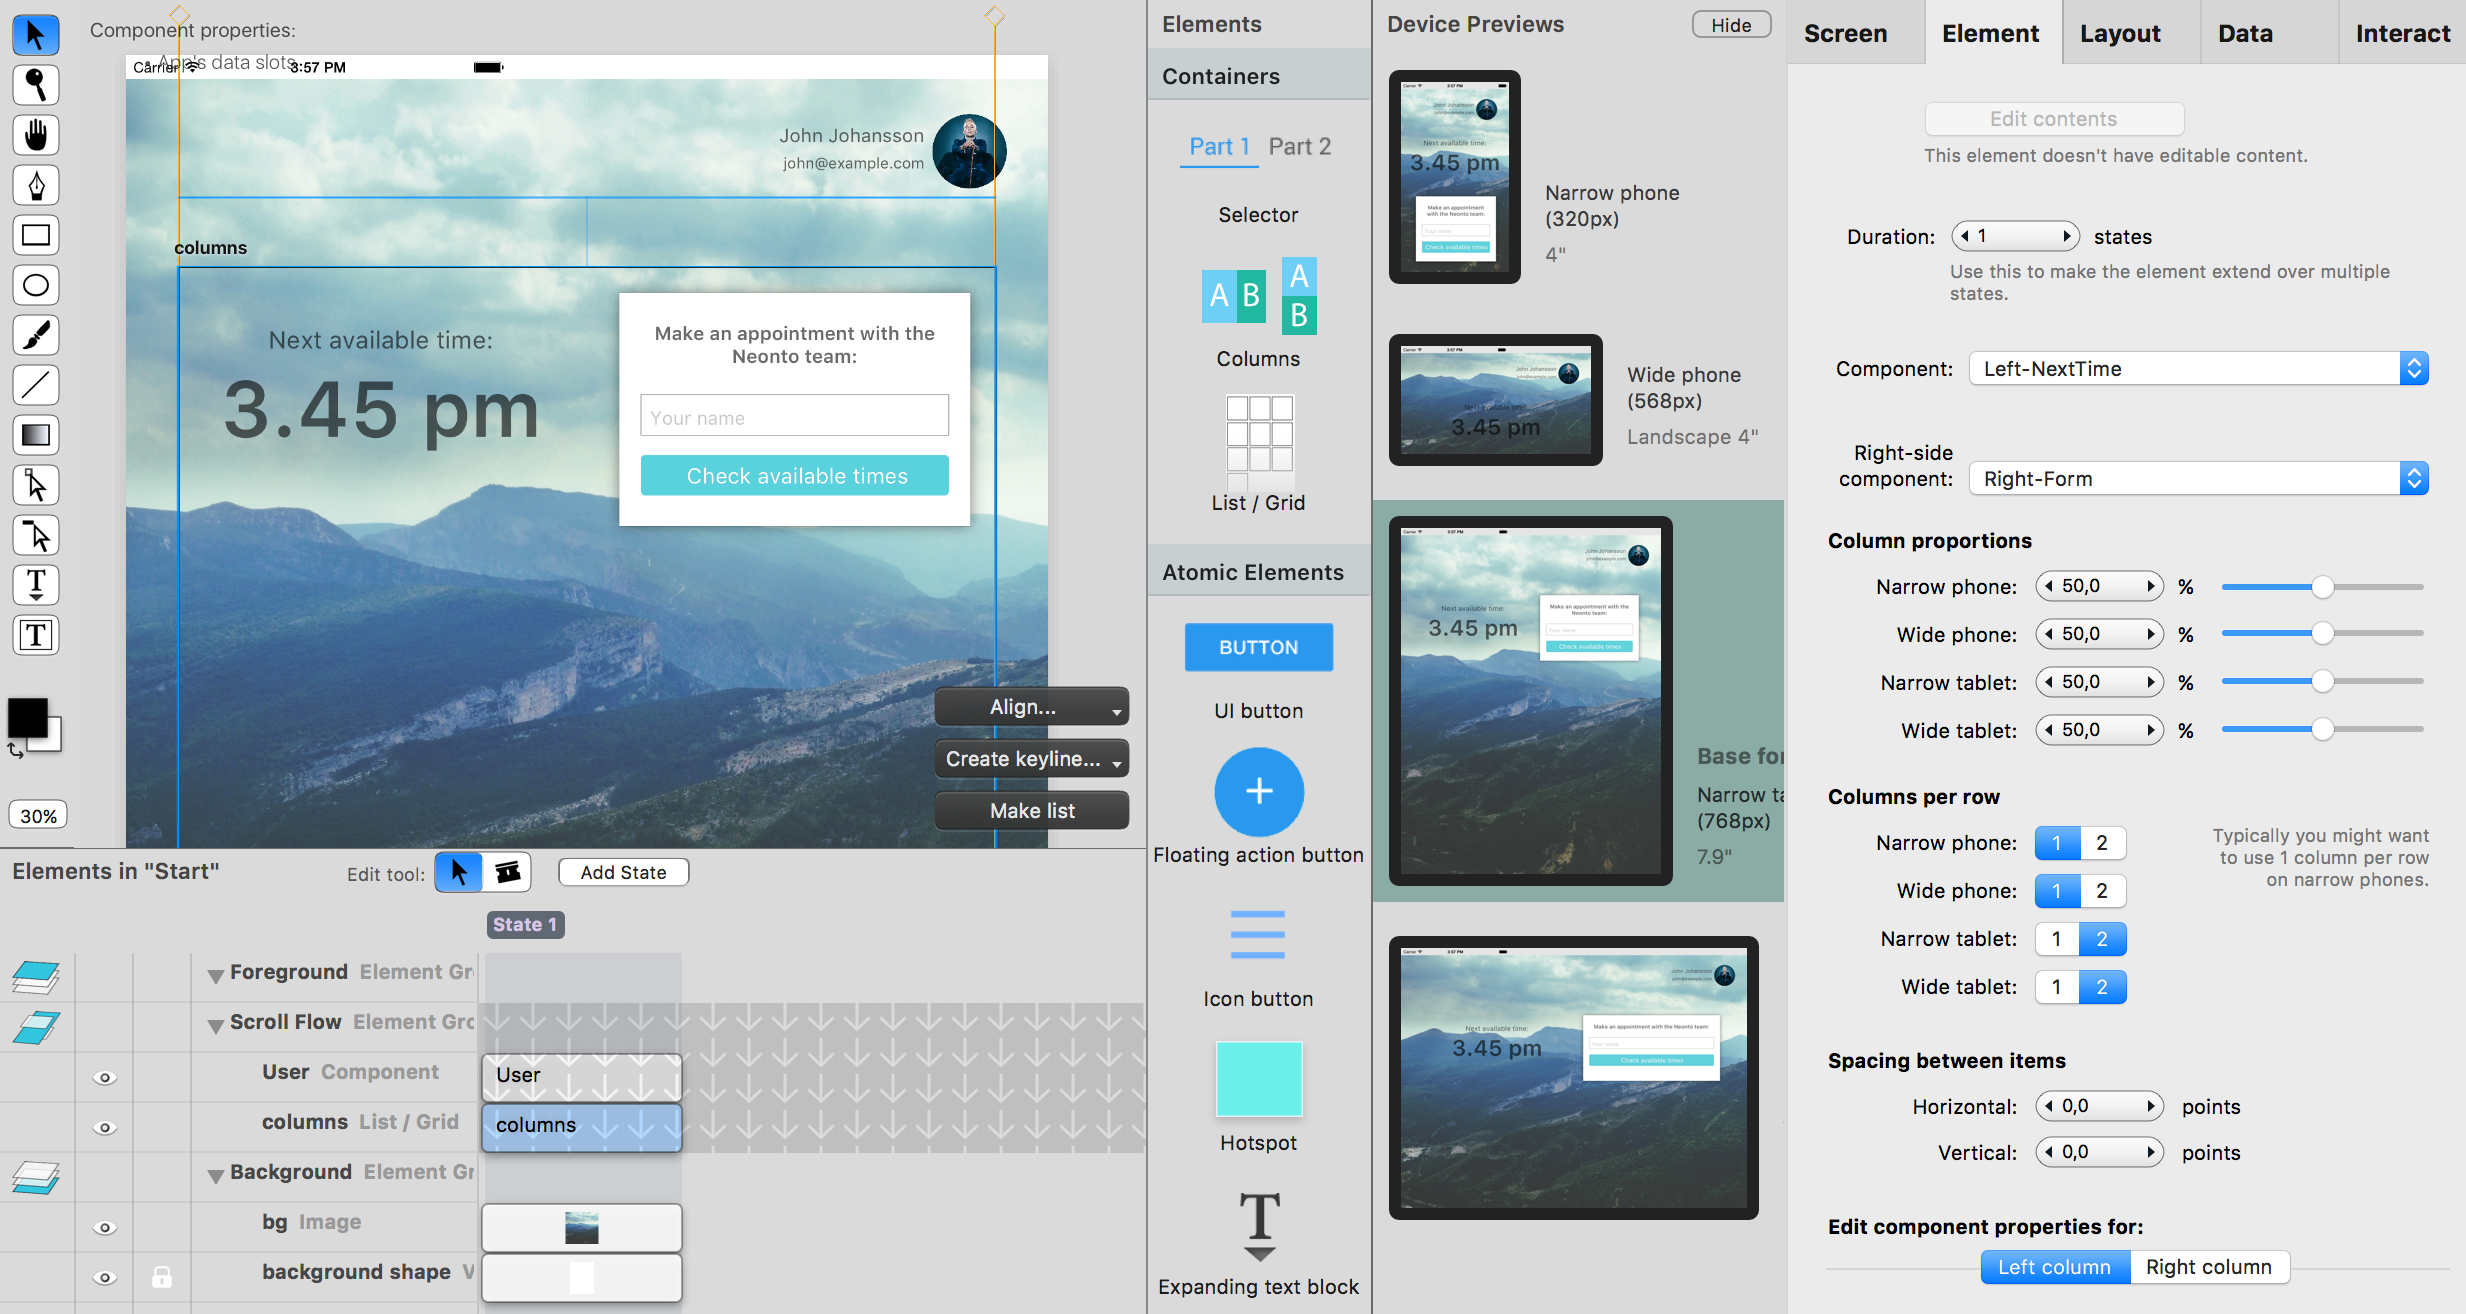
Task: Click the Add State button
Action: pos(623,872)
